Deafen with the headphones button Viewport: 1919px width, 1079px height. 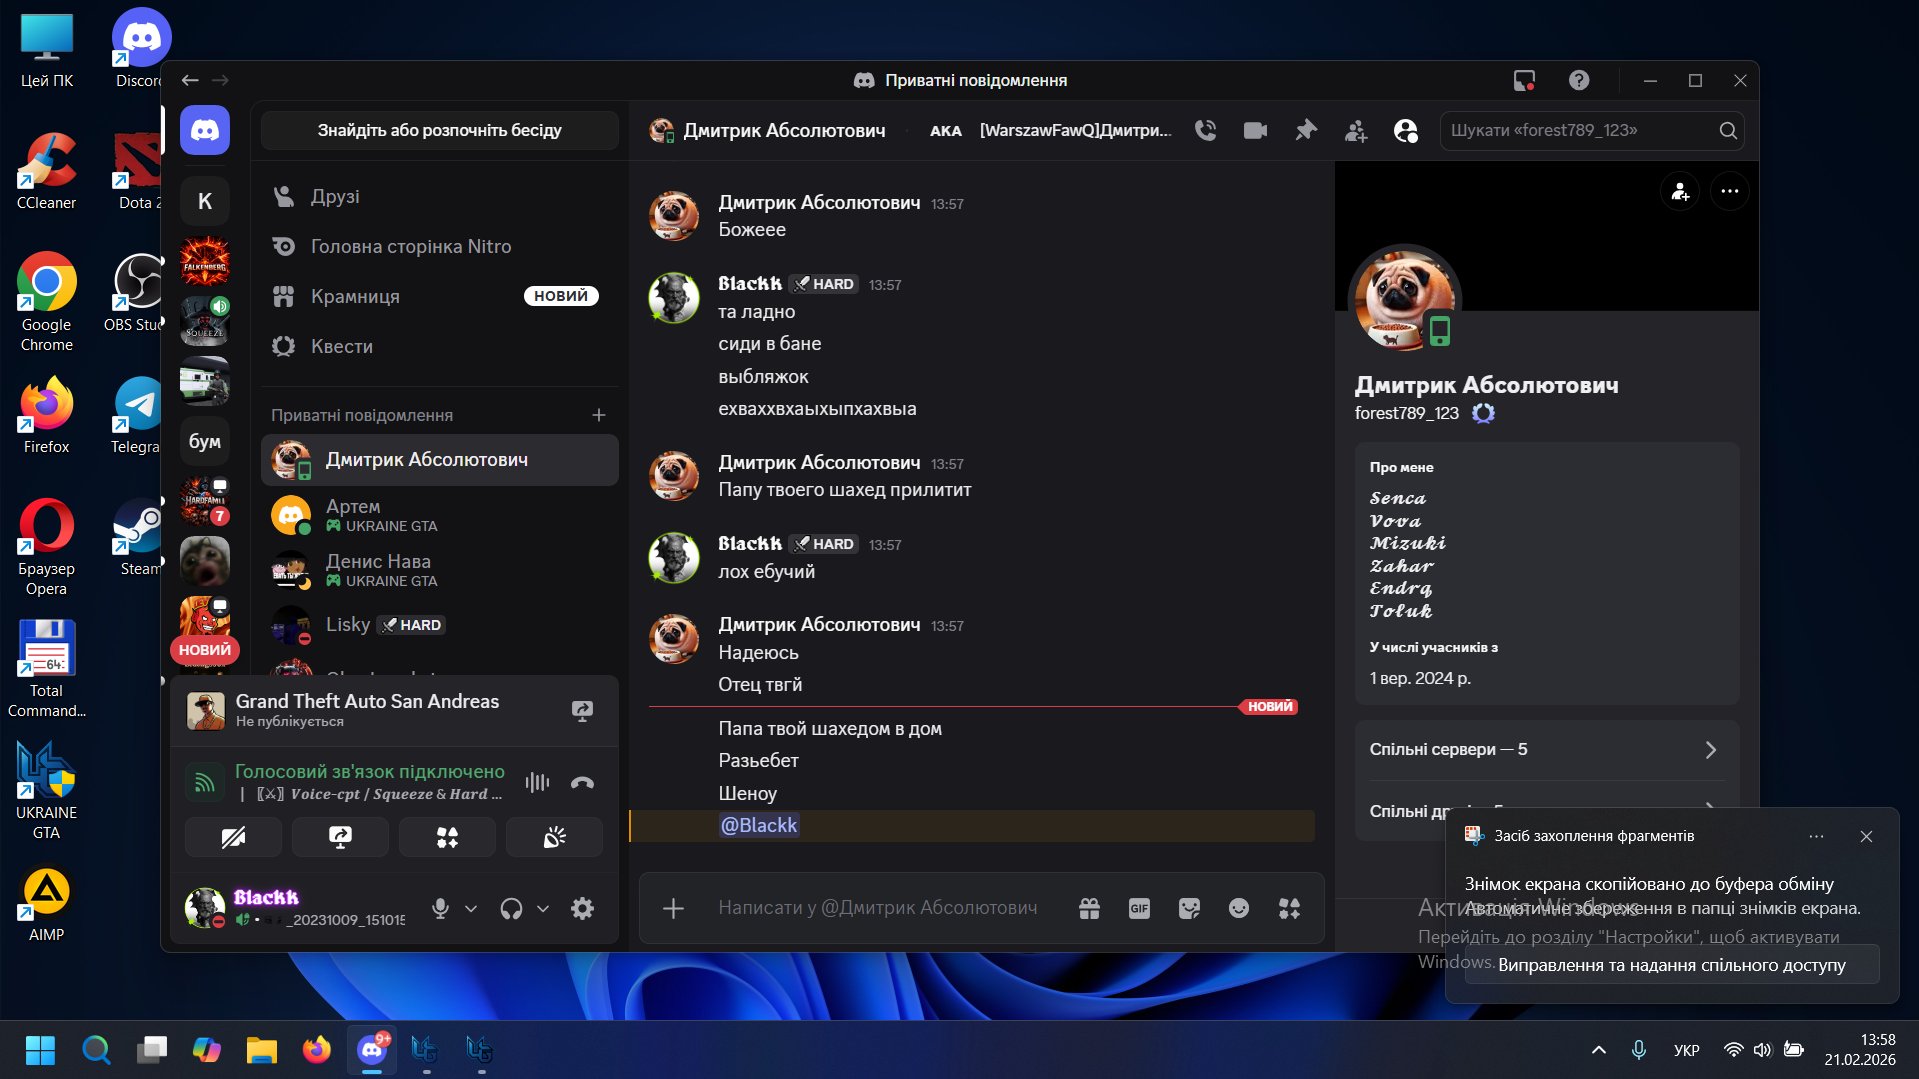(511, 908)
